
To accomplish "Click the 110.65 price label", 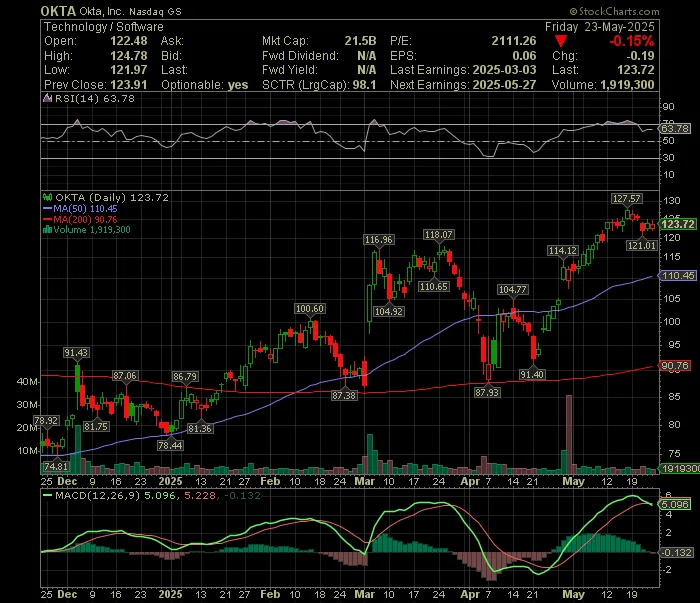I will pyautogui.click(x=434, y=287).
